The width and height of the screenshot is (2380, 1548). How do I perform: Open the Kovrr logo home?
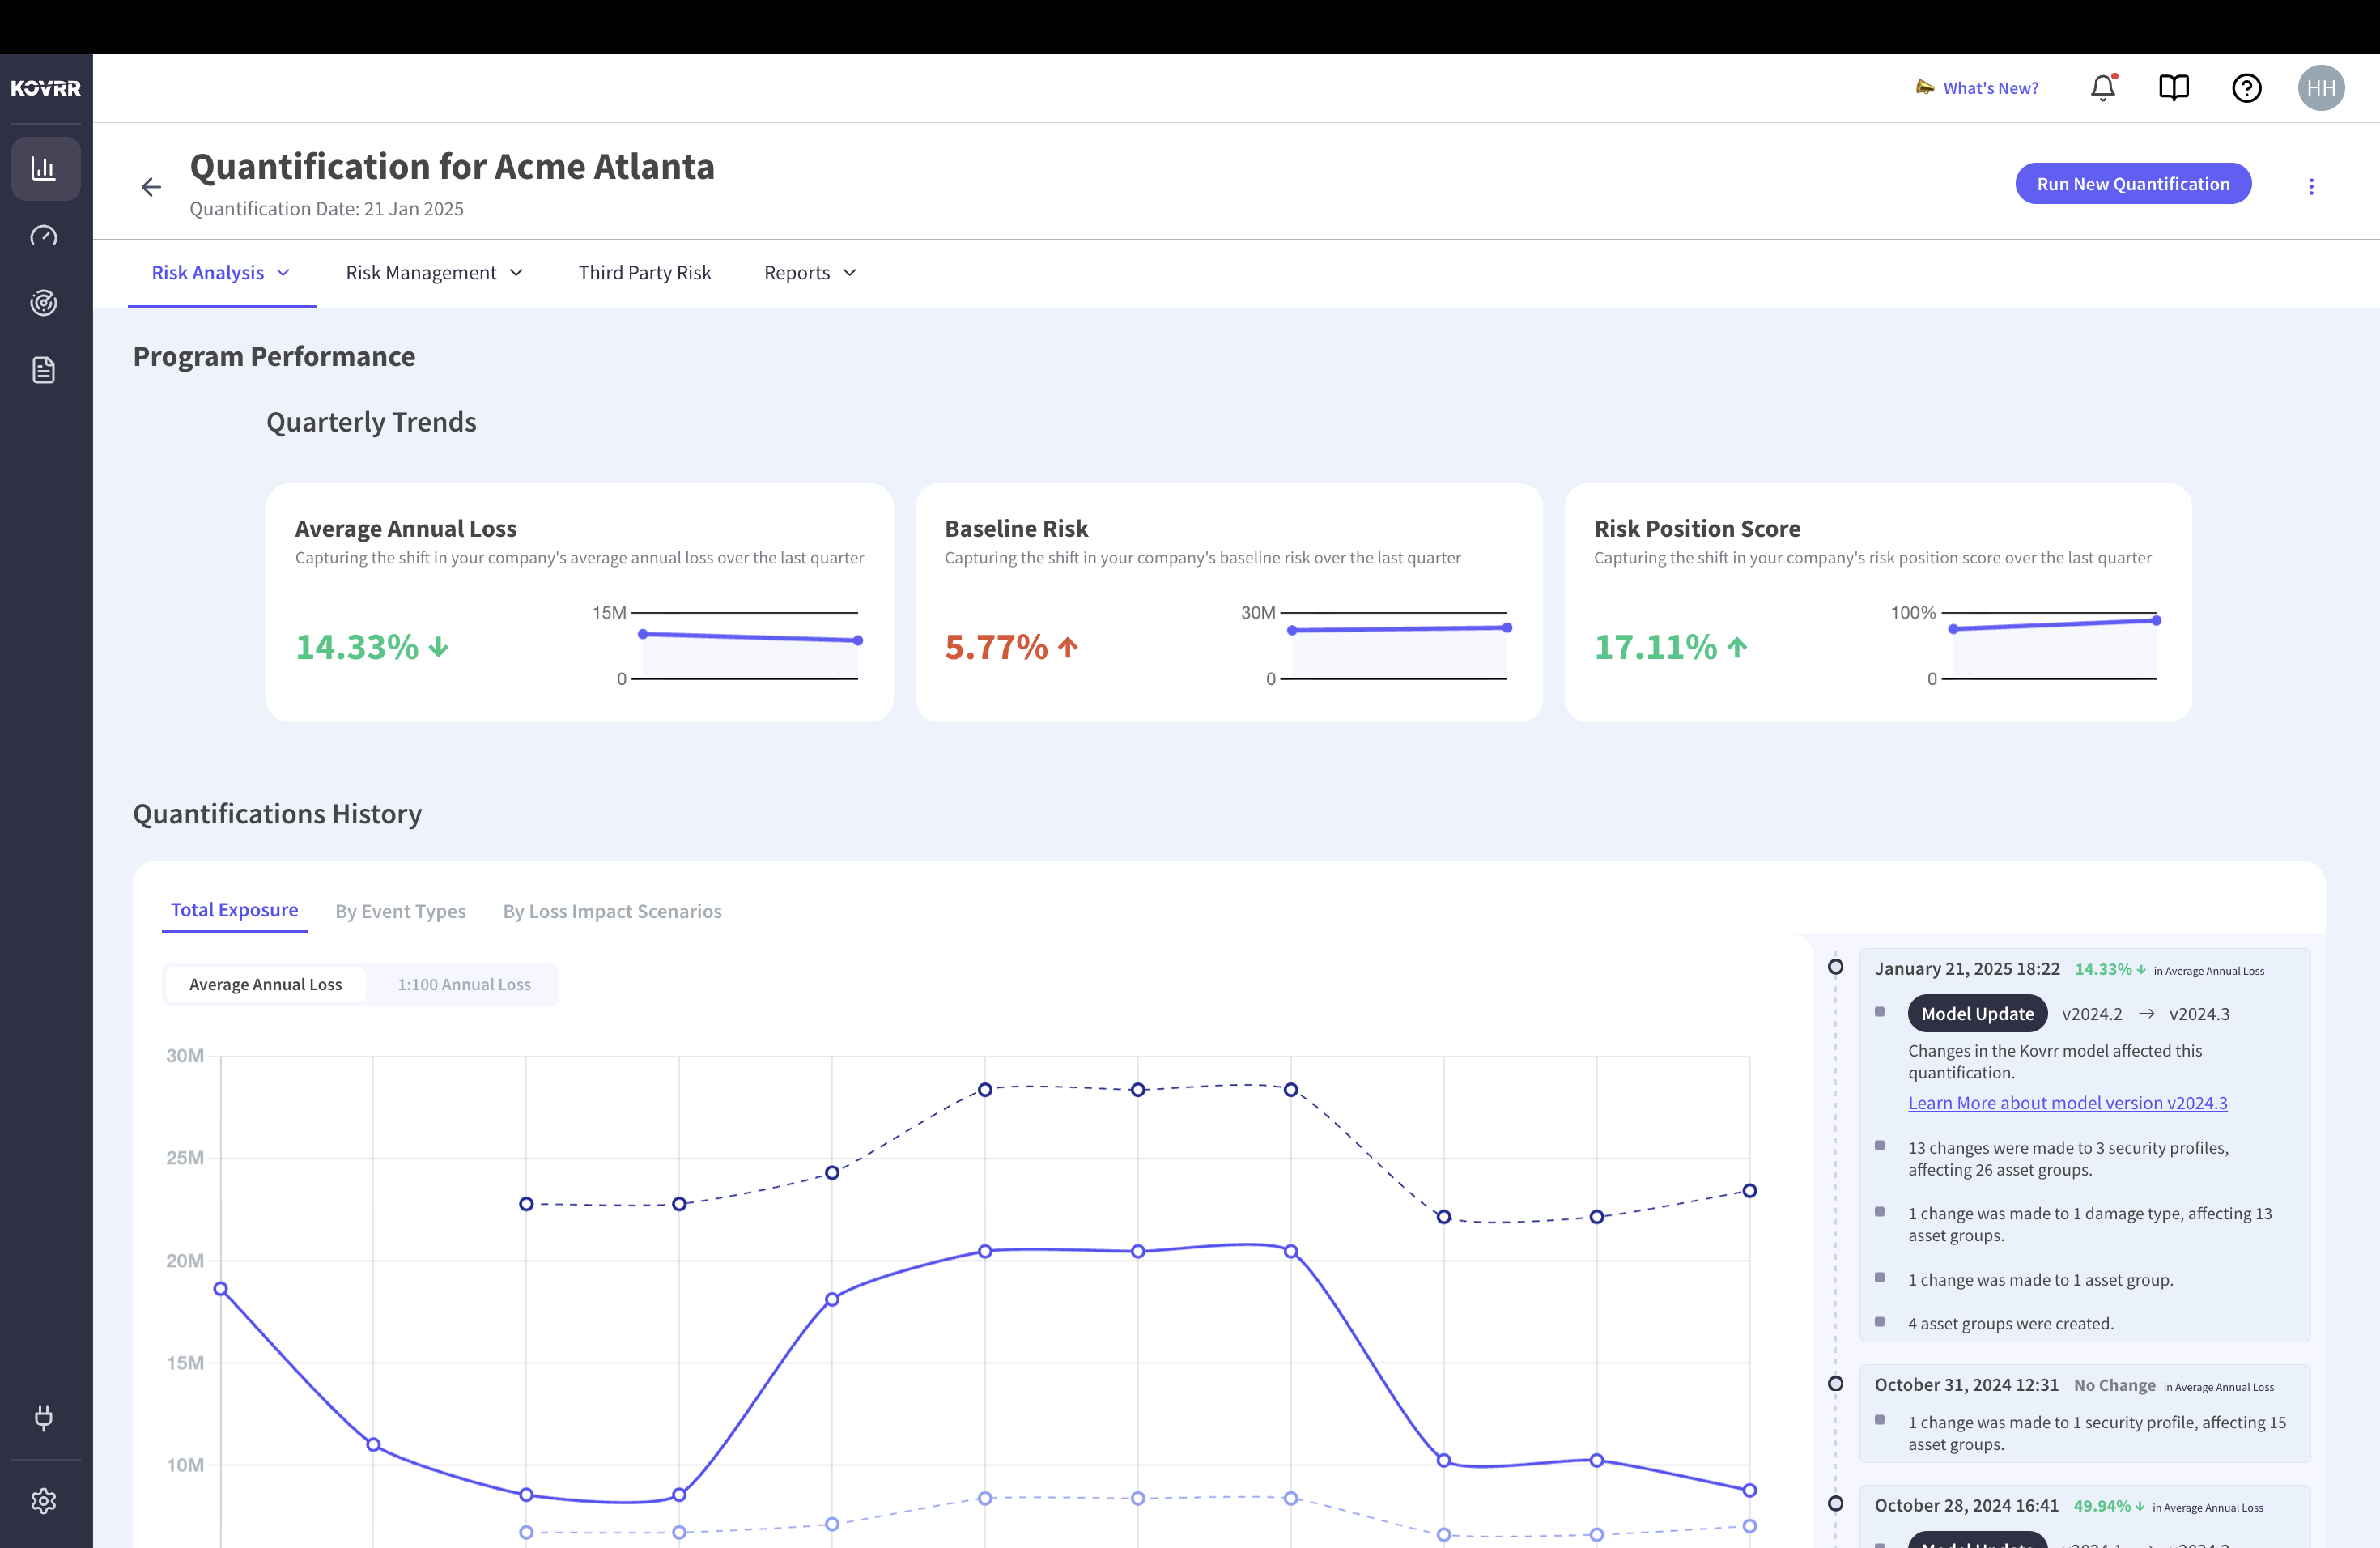[x=46, y=88]
